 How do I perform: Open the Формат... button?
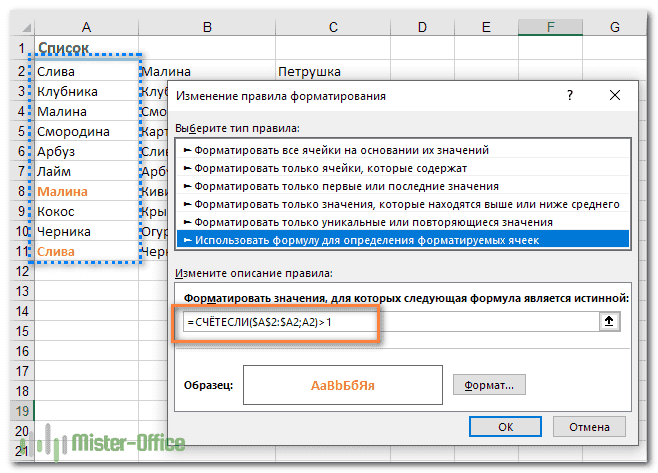(489, 385)
